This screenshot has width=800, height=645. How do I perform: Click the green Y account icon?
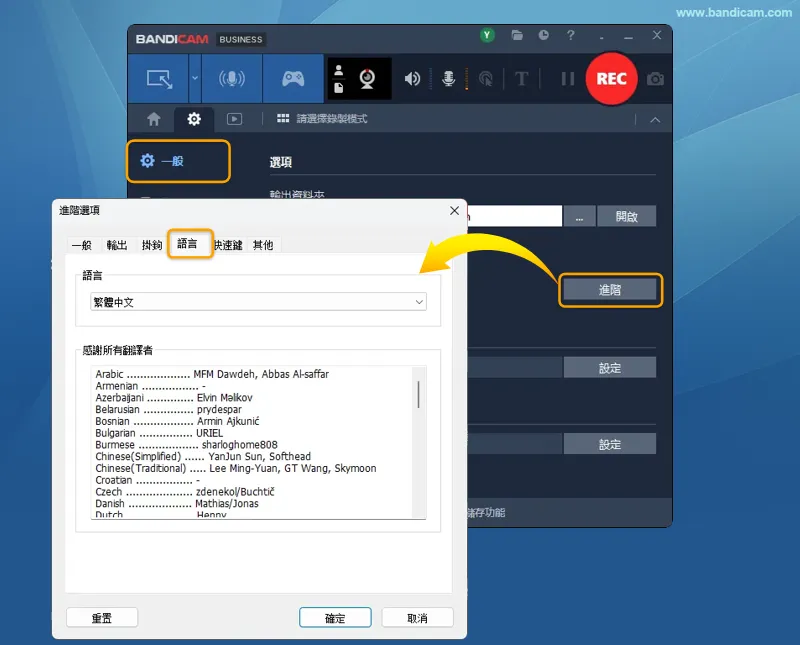pos(487,35)
